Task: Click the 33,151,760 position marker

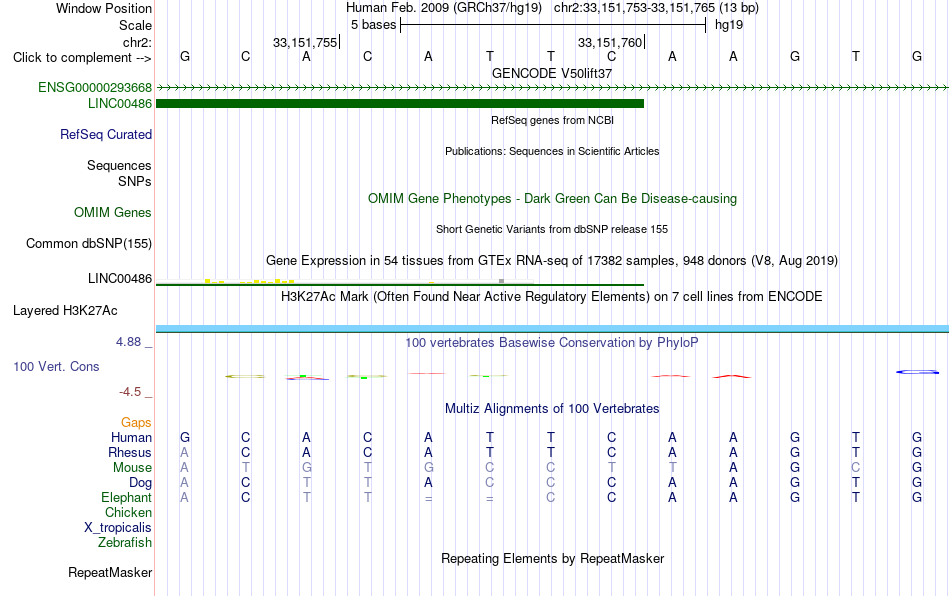Action: (x=610, y=42)
